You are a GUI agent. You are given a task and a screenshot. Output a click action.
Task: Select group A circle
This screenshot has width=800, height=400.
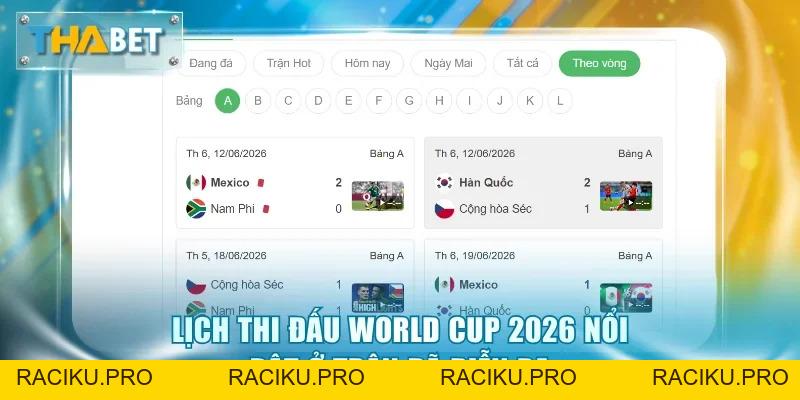tap(228, 101)
